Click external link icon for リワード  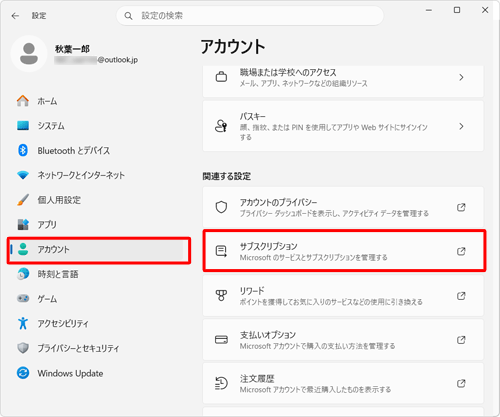coord(461,296)
